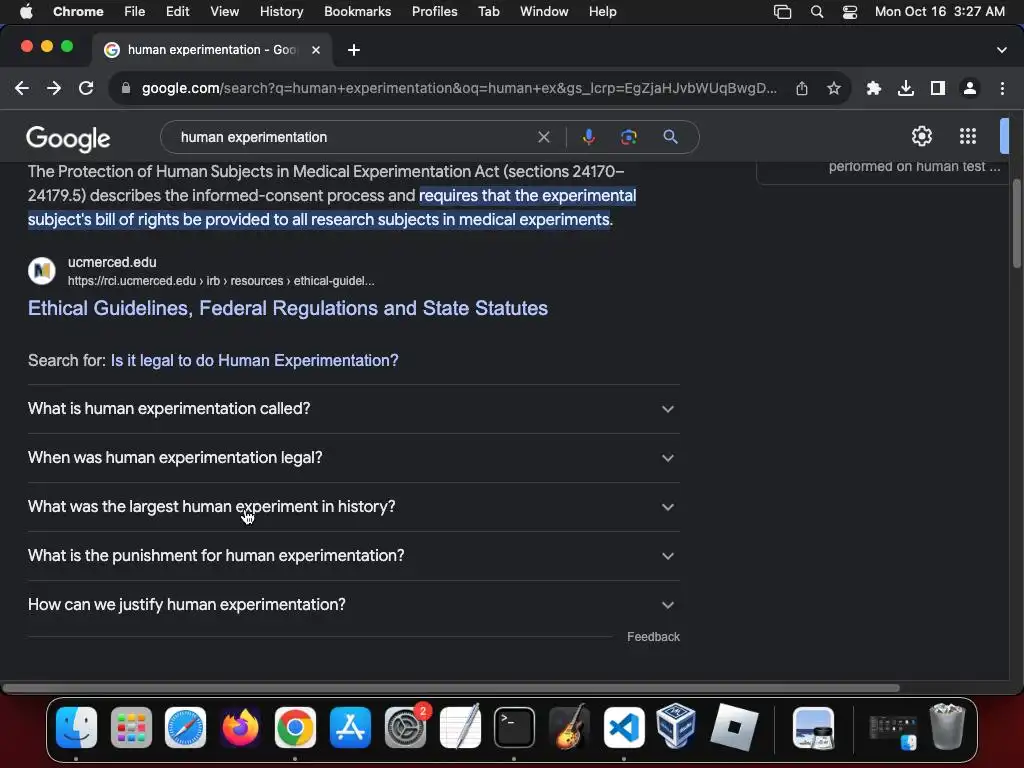The image size is (1024, 768).
Task: Start Google voice search
Action: coord(588,137)
